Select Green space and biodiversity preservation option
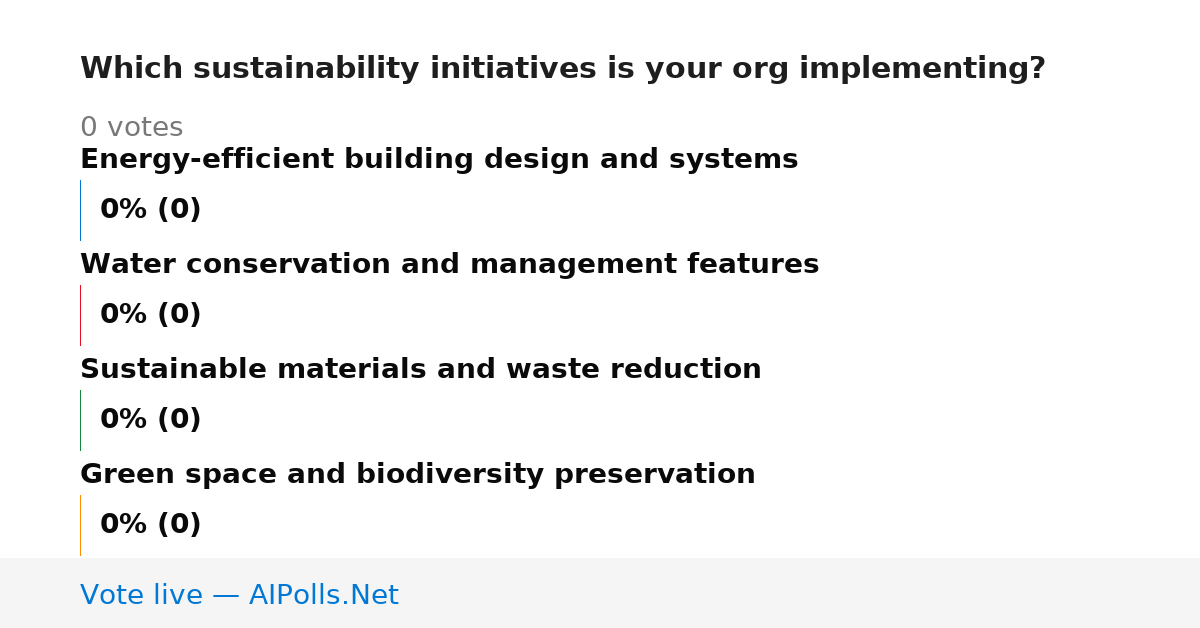Screen dimensions: 1200x628 [x=417, y=475]
